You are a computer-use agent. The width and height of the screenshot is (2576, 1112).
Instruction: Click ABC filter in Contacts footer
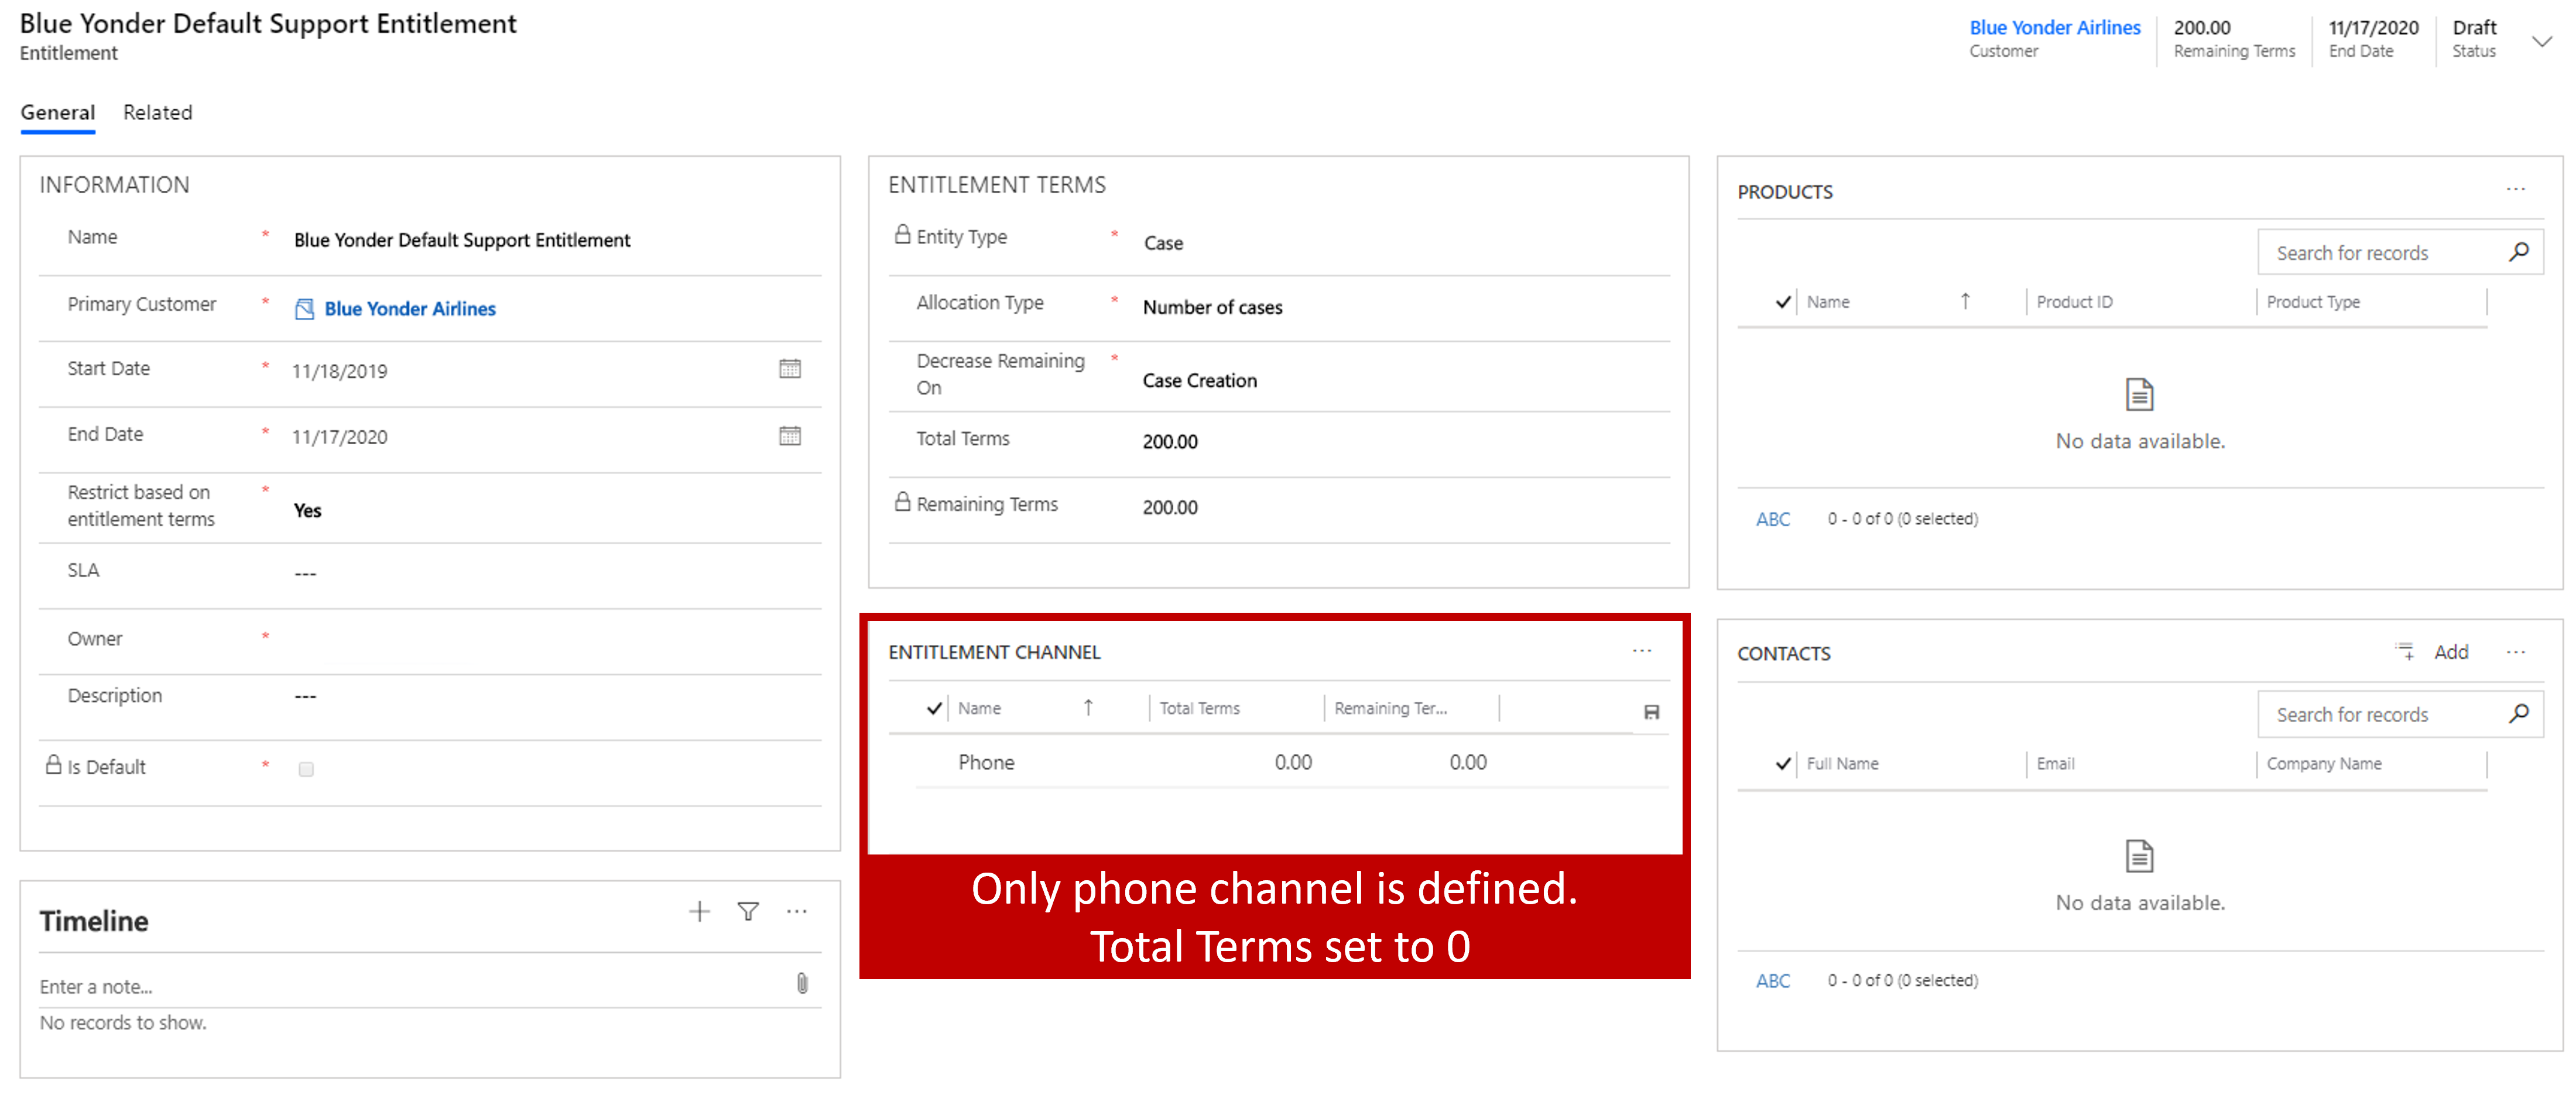[1772, 981]
